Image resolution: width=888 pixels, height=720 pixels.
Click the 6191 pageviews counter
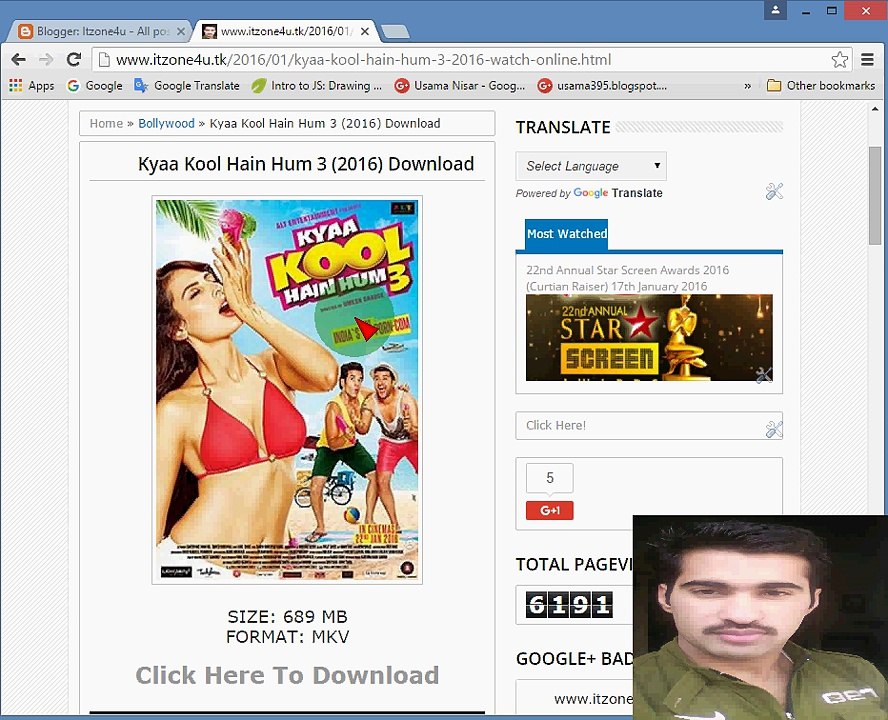click(569, 604)
